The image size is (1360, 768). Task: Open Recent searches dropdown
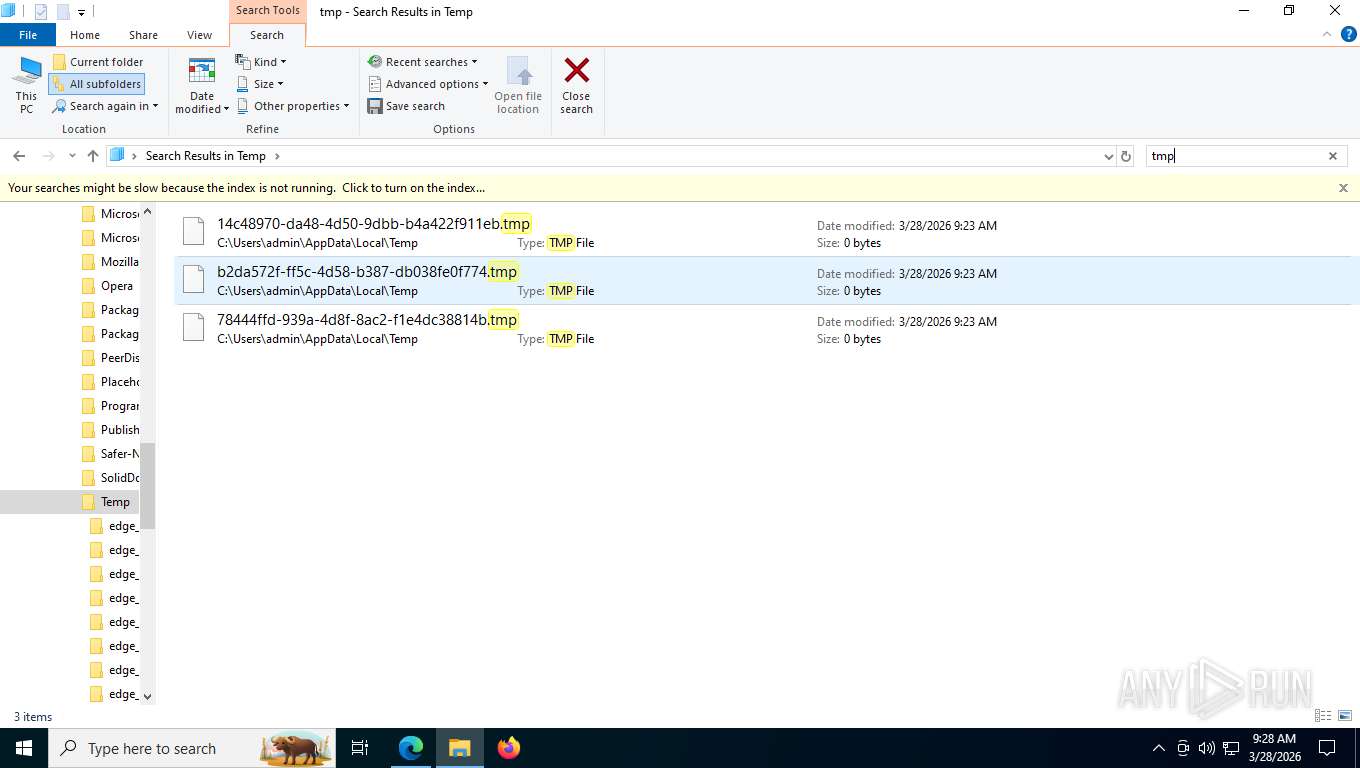[x=422, y=62]
